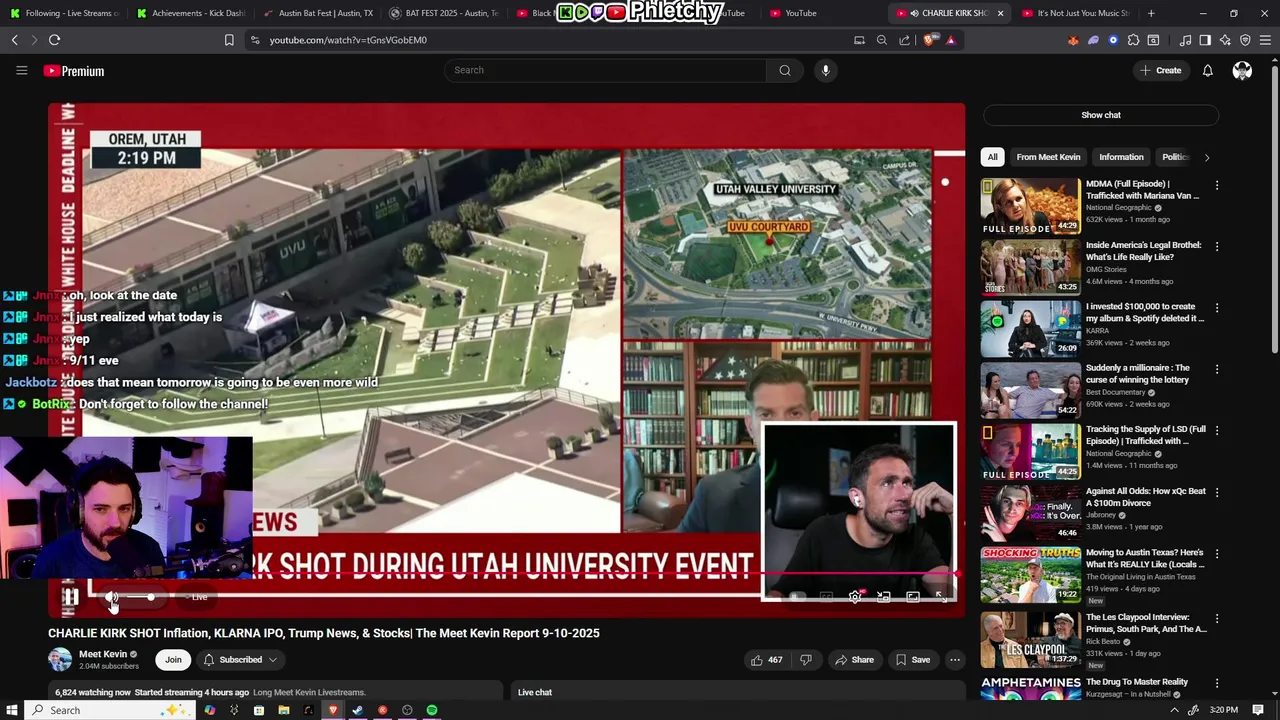Screen dimensions: 1280x720
Task: Click the Show chat button
Action: pyautogui.click(x=1101, y=115)
